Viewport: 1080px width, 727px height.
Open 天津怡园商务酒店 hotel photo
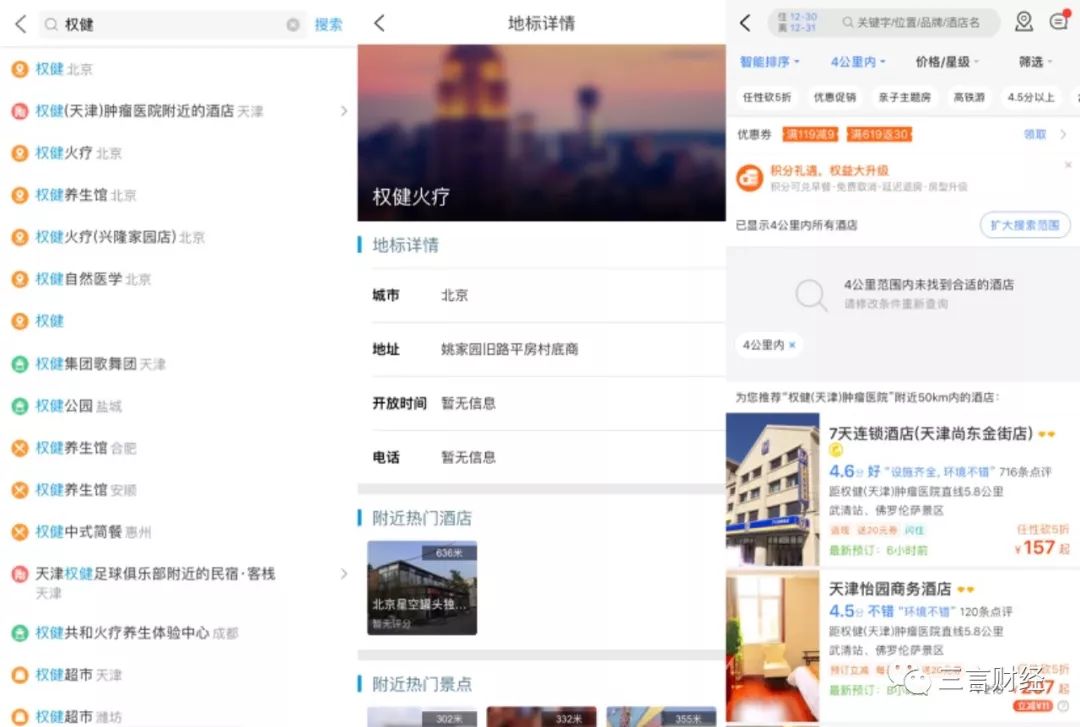[x=773, y=646]
